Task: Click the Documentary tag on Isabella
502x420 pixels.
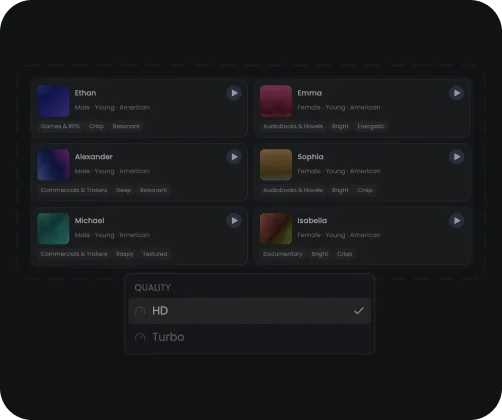Action: pyautogui.click(x=283, y=254)
